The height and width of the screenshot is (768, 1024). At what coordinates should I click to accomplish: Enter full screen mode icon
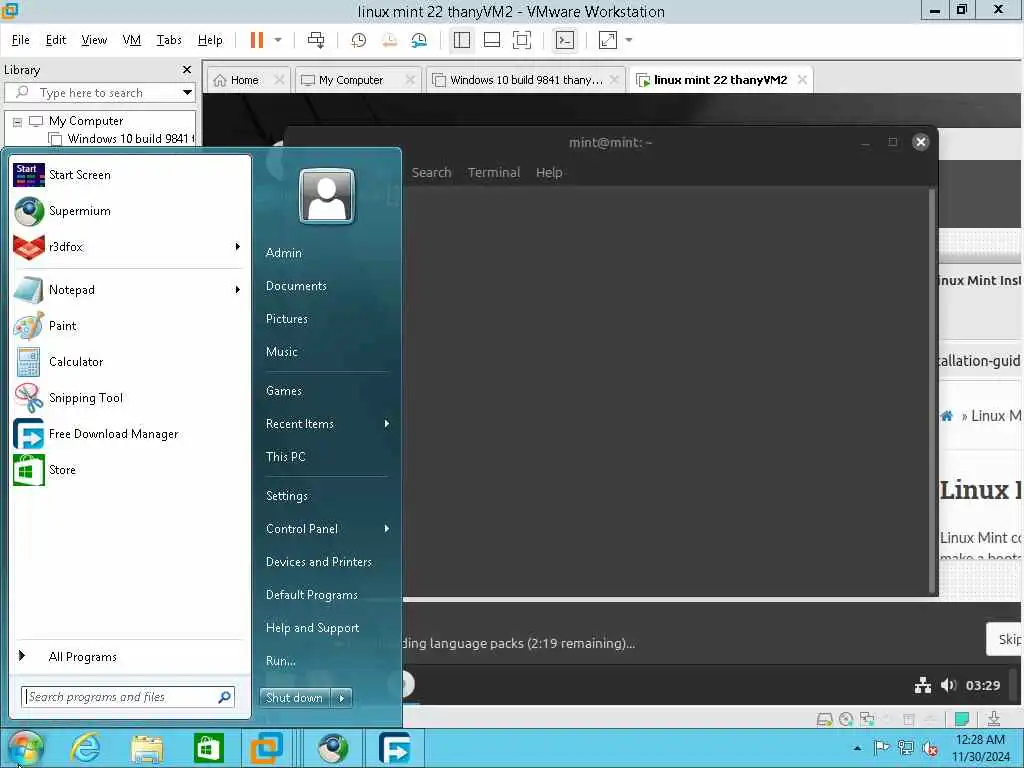pyautogui.click(x=522, y=40)
